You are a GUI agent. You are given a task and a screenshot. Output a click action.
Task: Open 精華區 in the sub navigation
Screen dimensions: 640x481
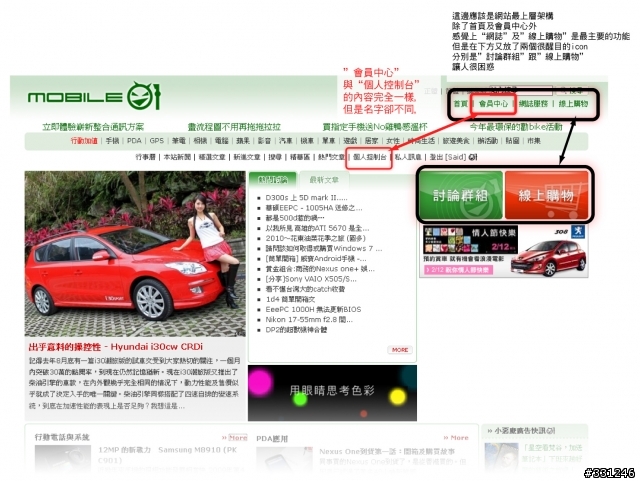pos(300,157)
